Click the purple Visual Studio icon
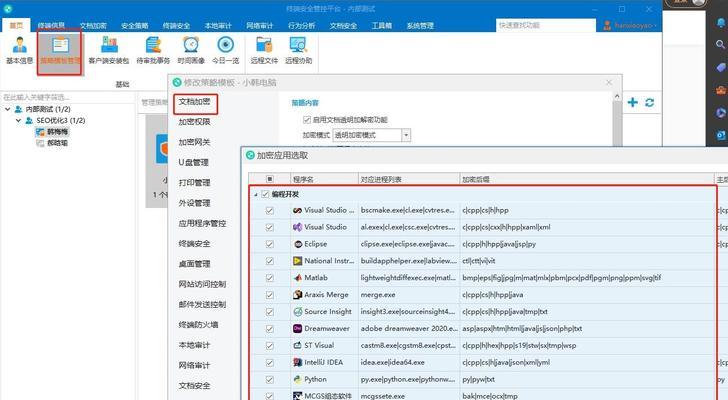The image size is (728, 400). pyautogui.click(x=298, y=227)
